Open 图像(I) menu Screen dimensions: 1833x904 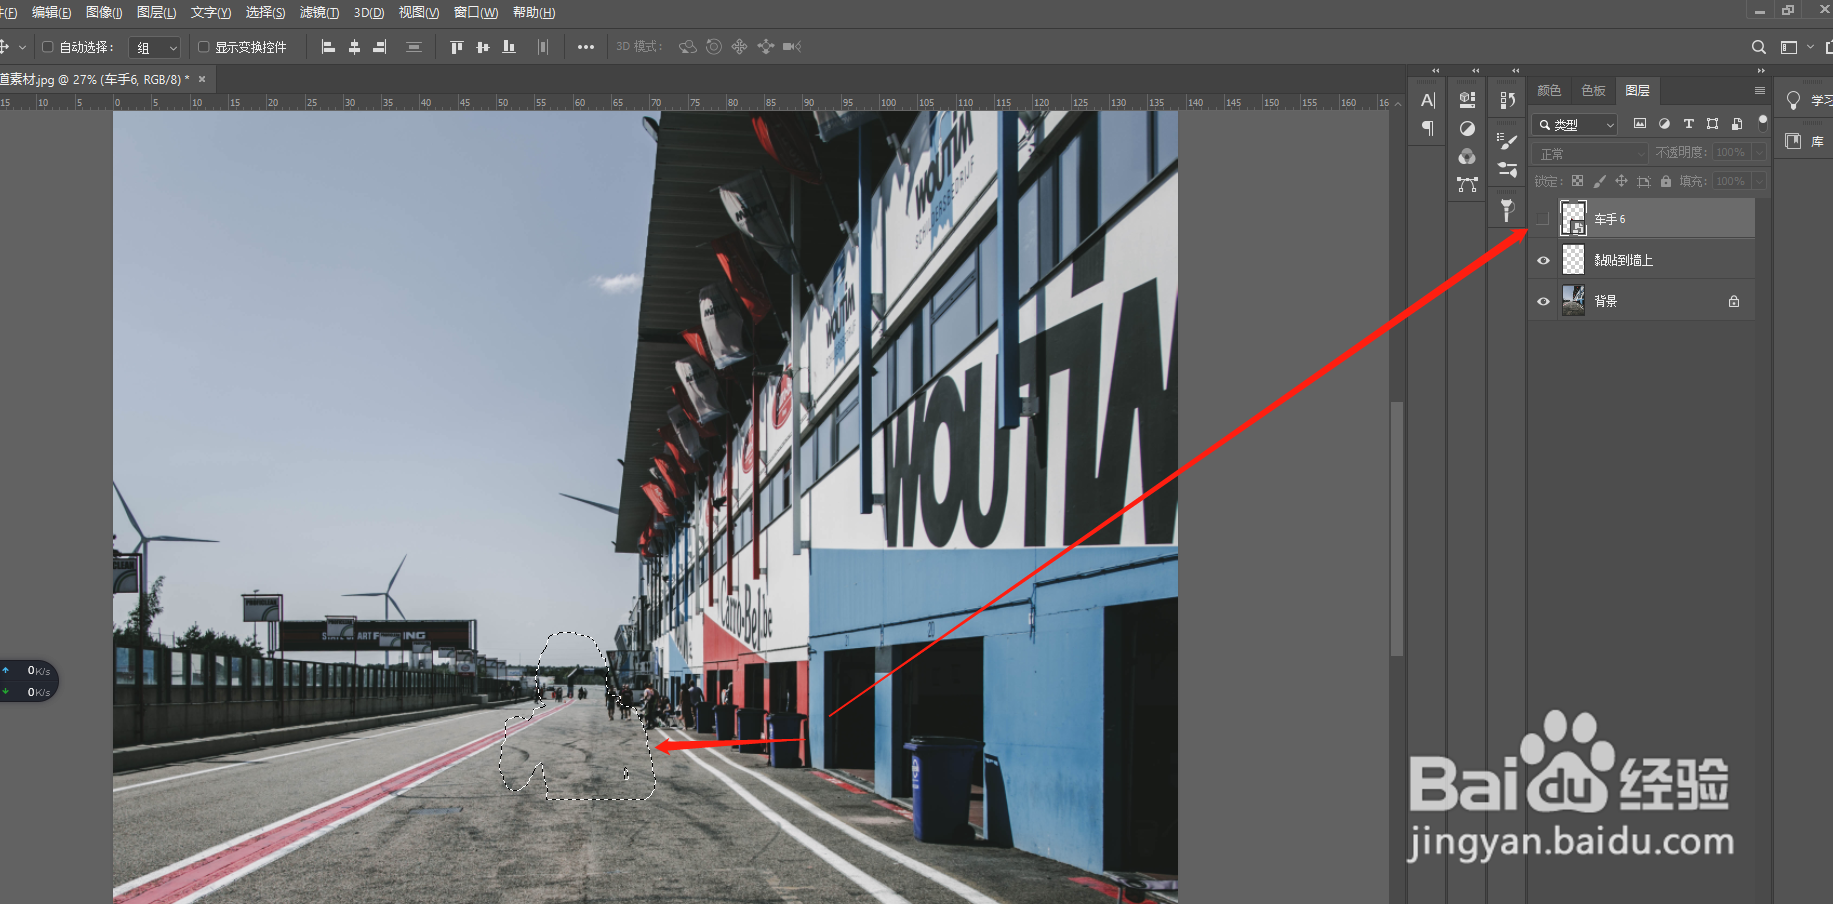[x=104, y=12]
